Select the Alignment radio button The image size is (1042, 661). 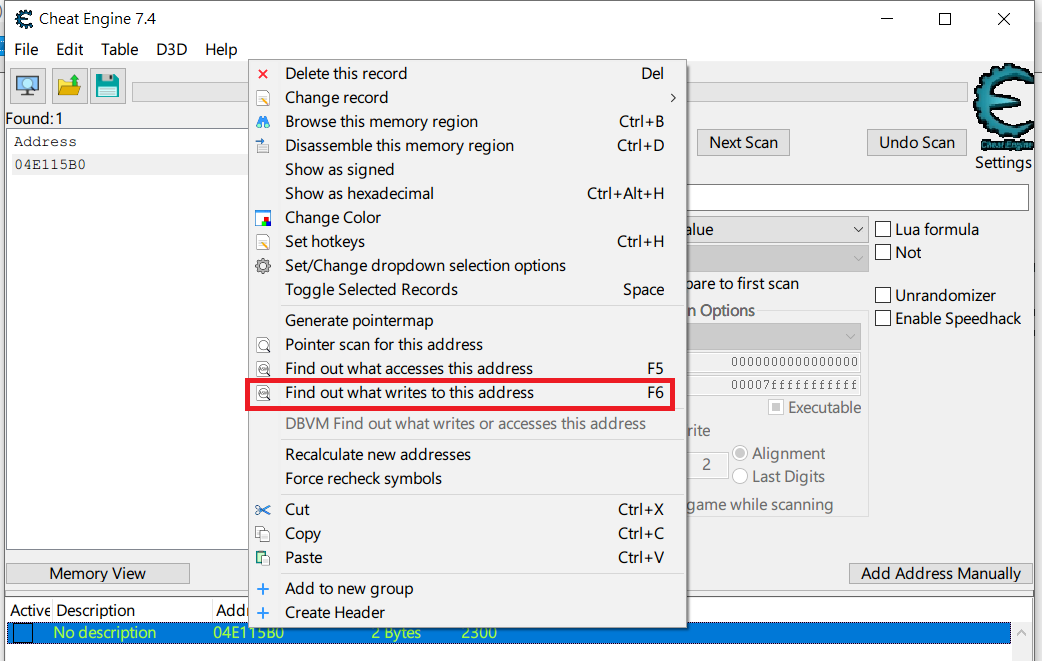click(x=740, y=453)
